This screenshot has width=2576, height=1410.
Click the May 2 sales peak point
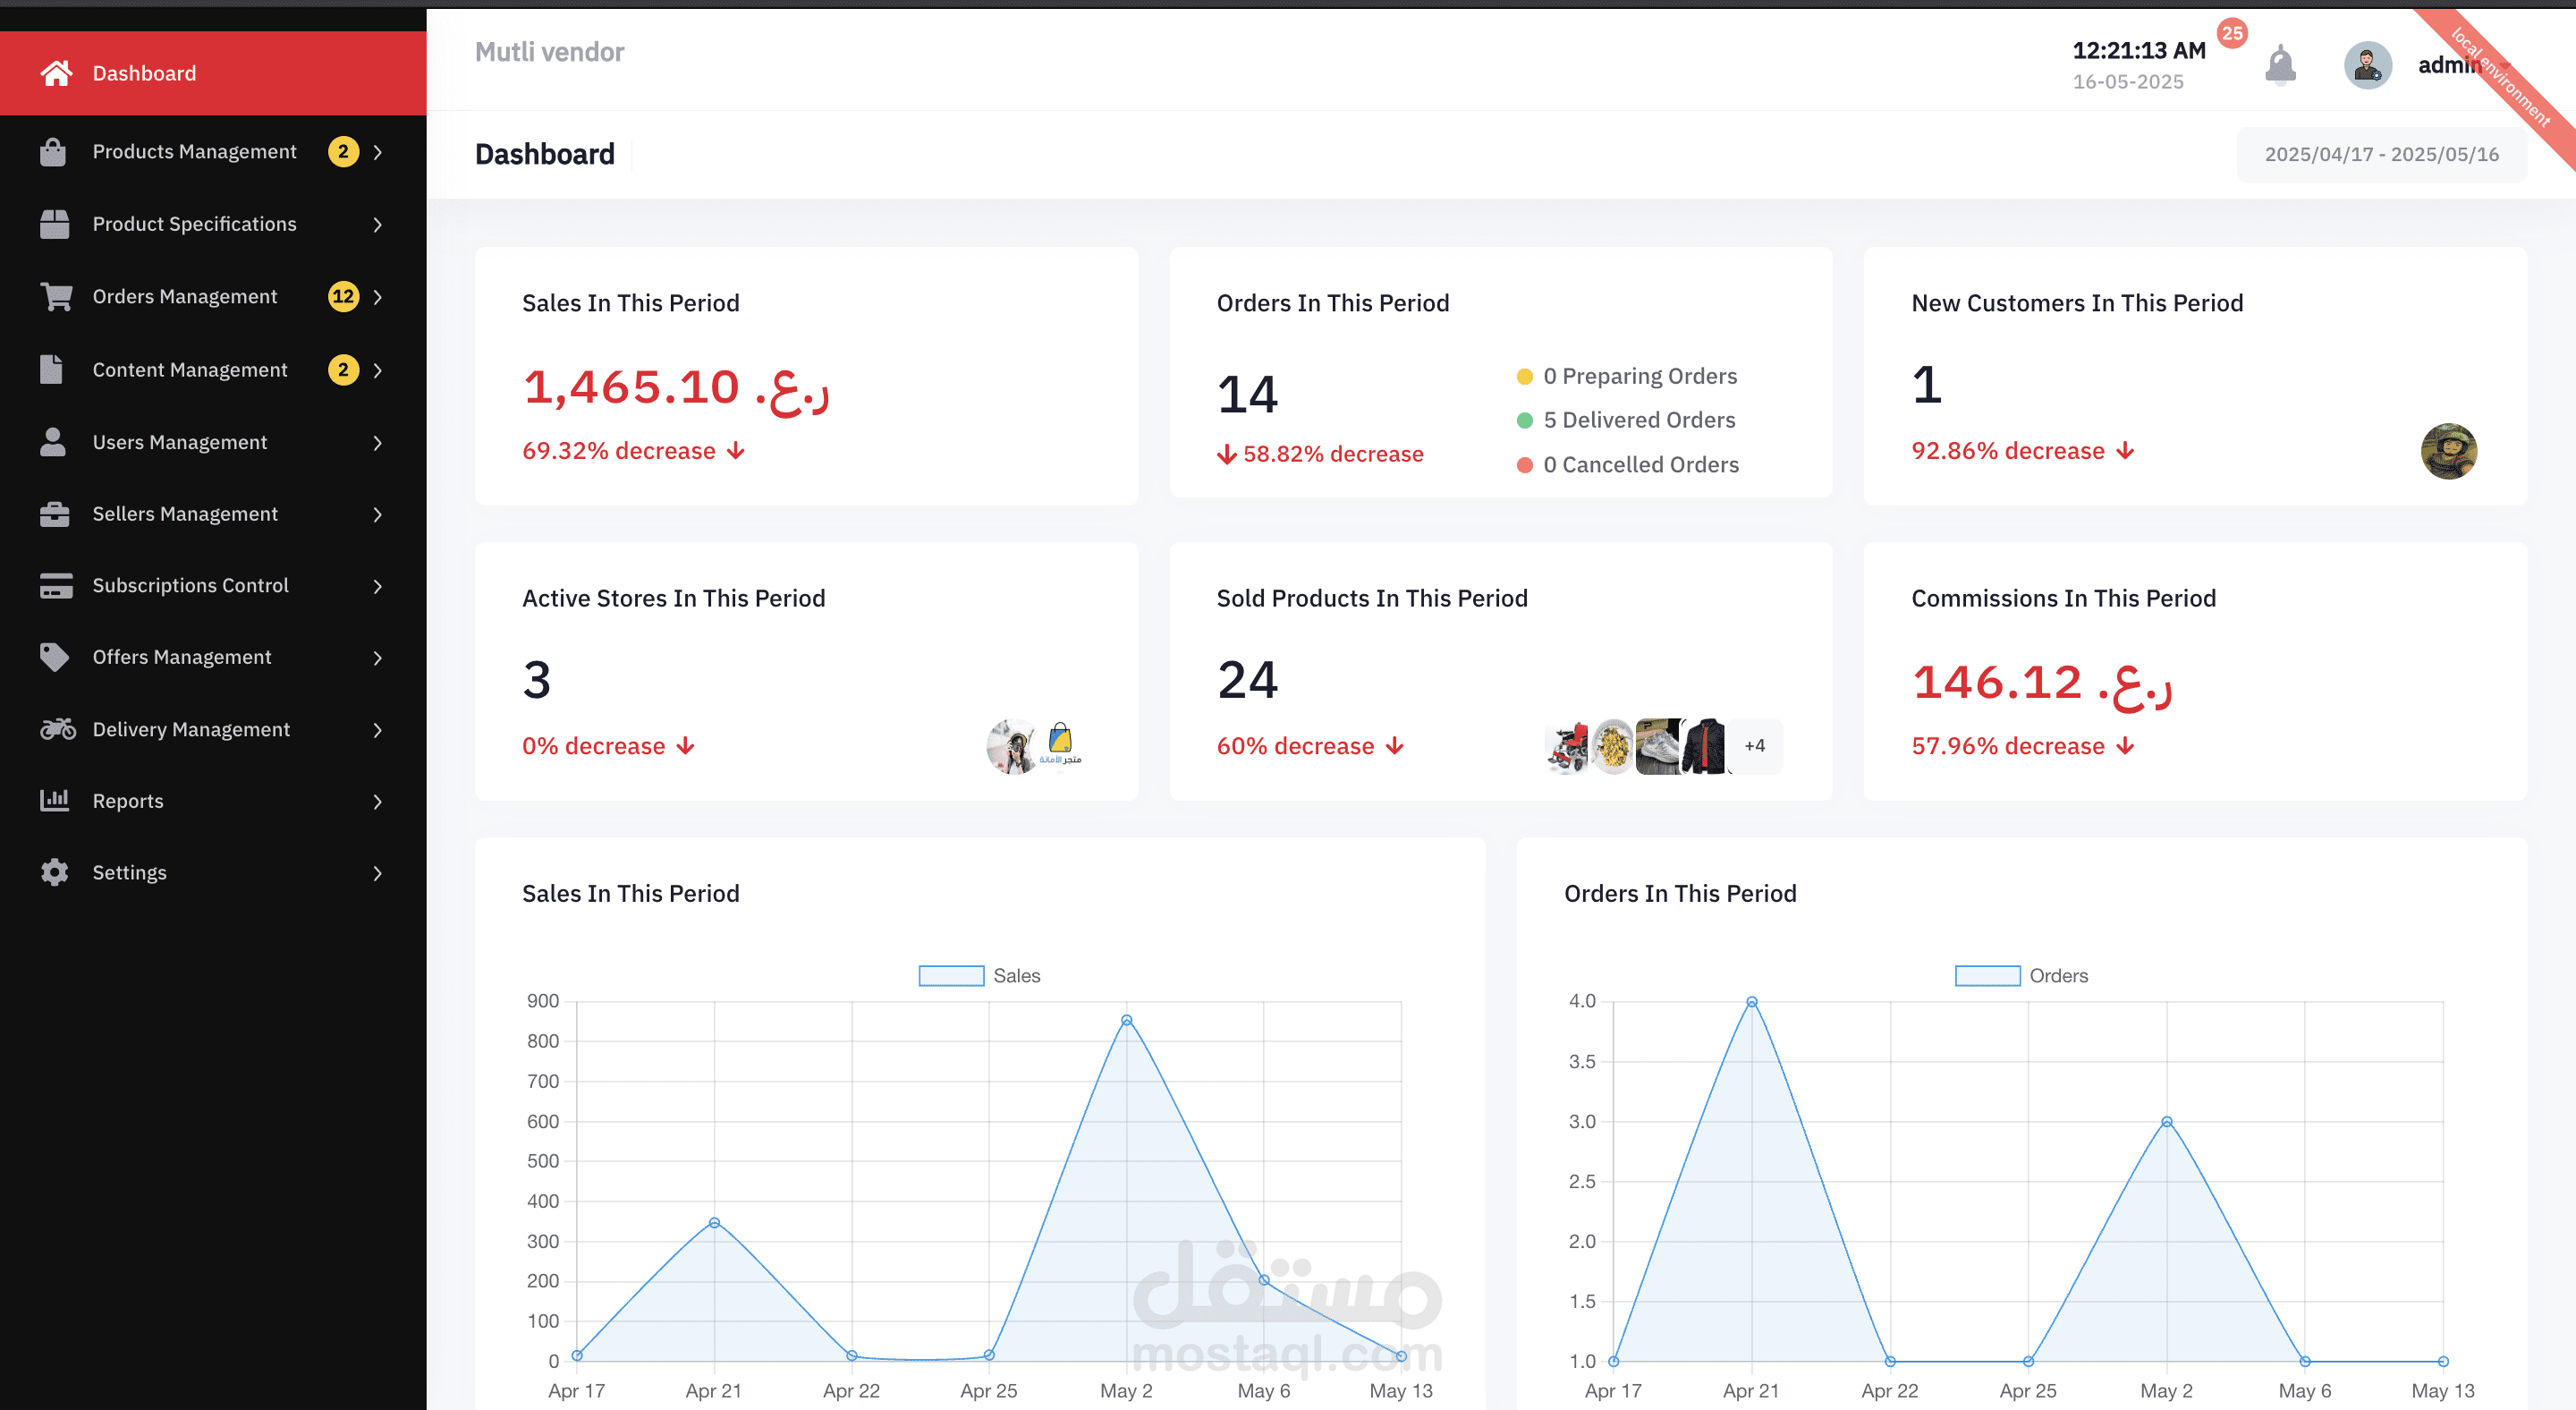(1126, 1020)
